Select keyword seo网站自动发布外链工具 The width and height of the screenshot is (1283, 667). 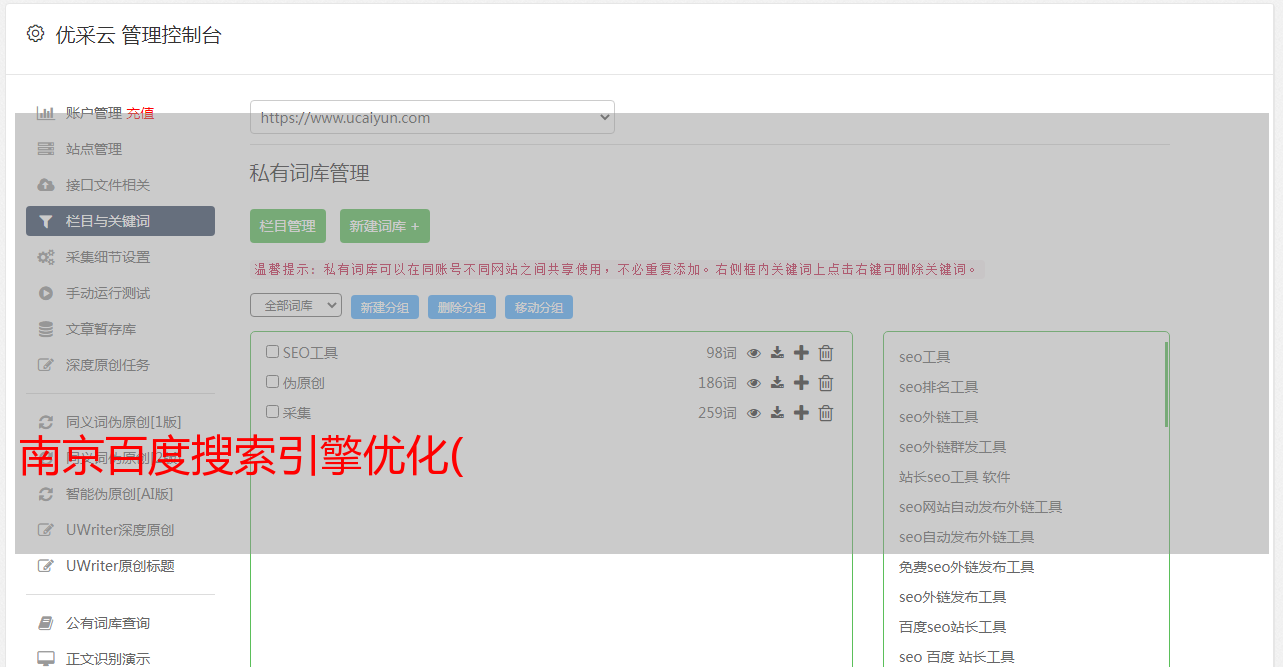click(980, 507)
